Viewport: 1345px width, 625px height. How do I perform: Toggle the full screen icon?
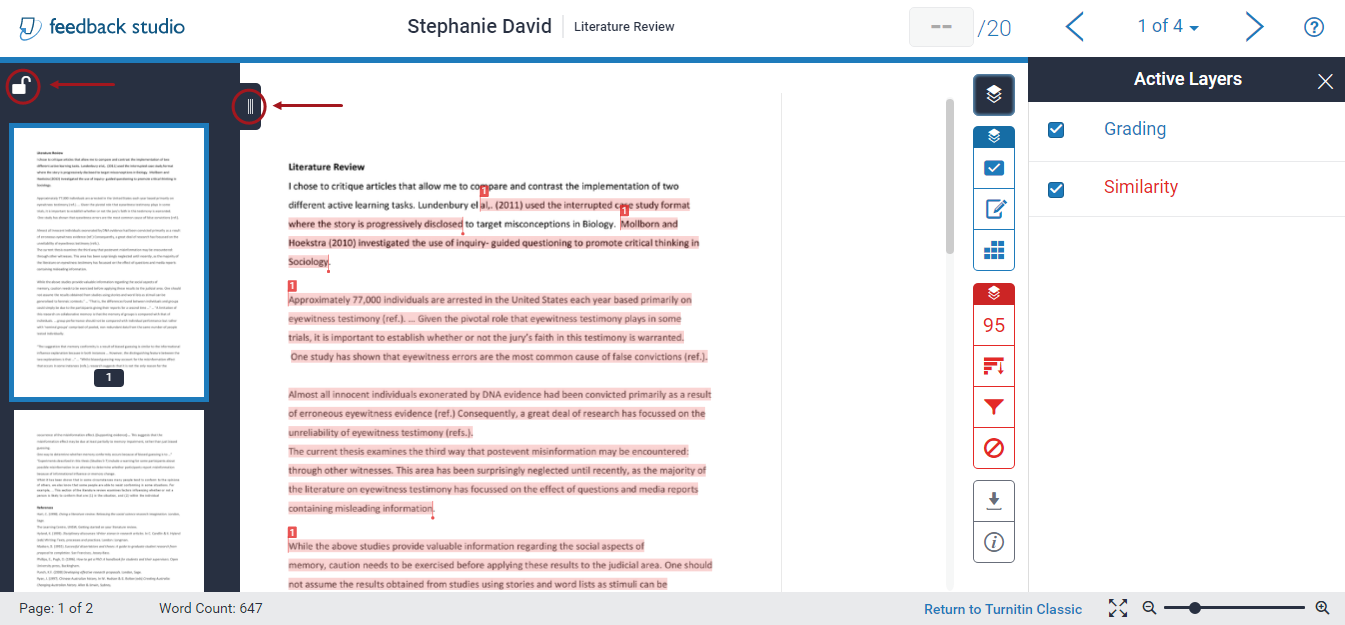coord(1118,608)
